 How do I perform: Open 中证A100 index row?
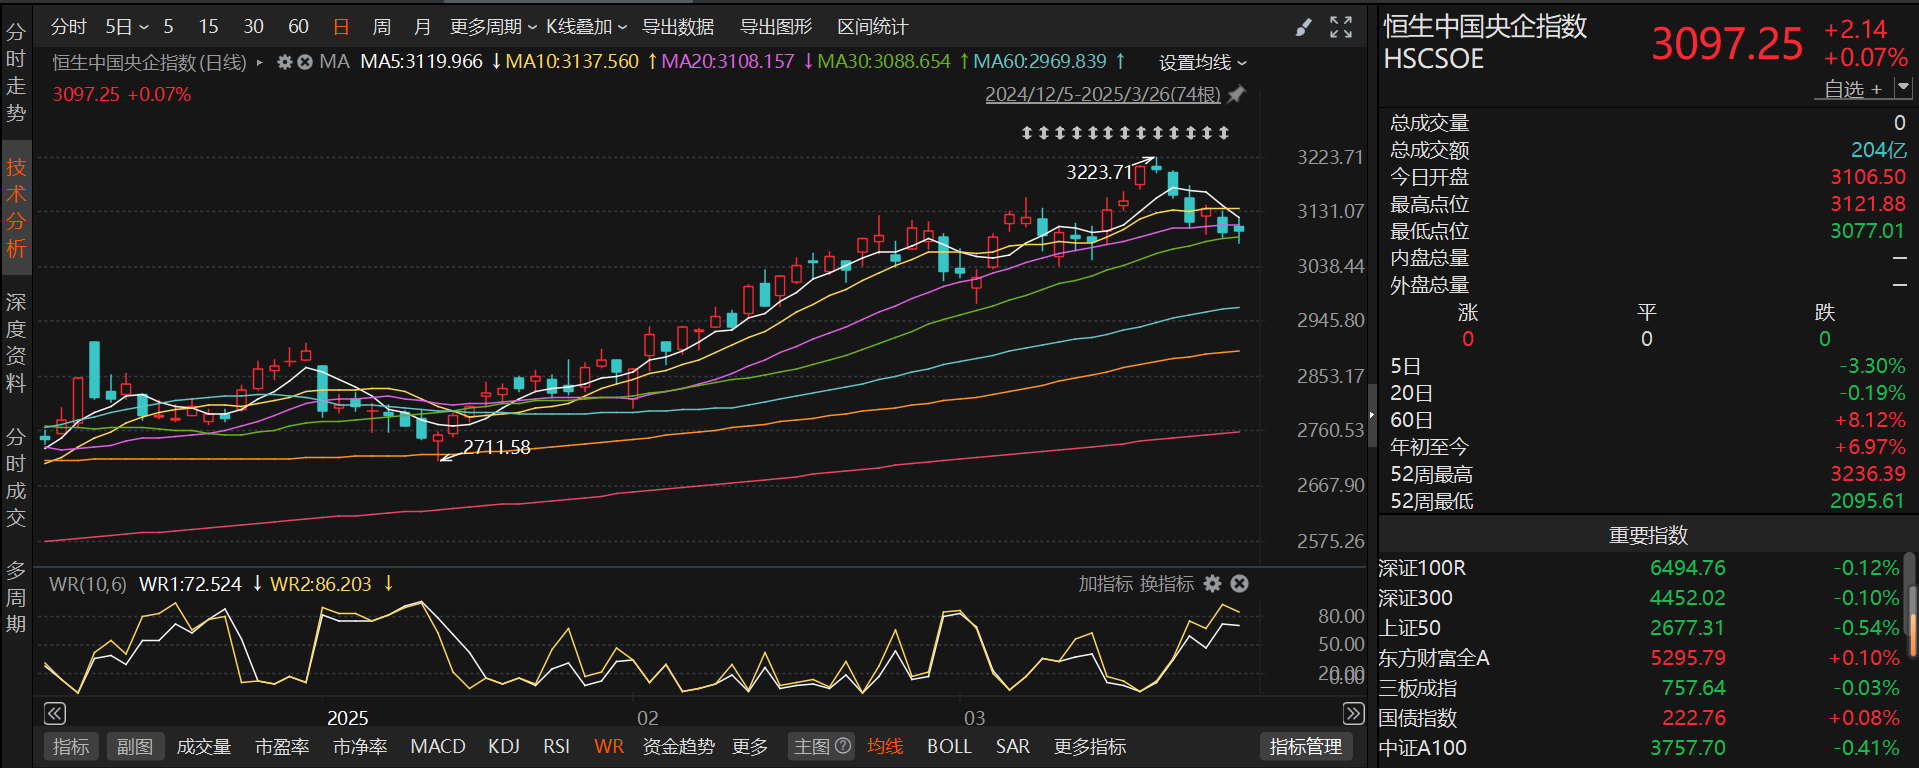(1640, 748)
